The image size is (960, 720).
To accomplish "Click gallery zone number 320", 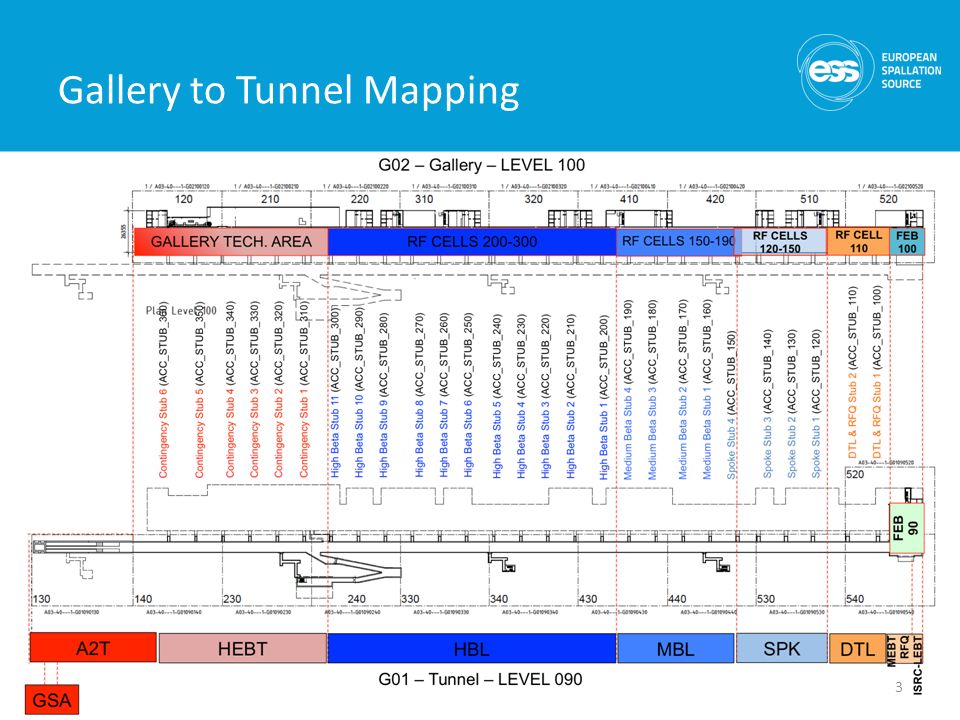I will [533, 199].
